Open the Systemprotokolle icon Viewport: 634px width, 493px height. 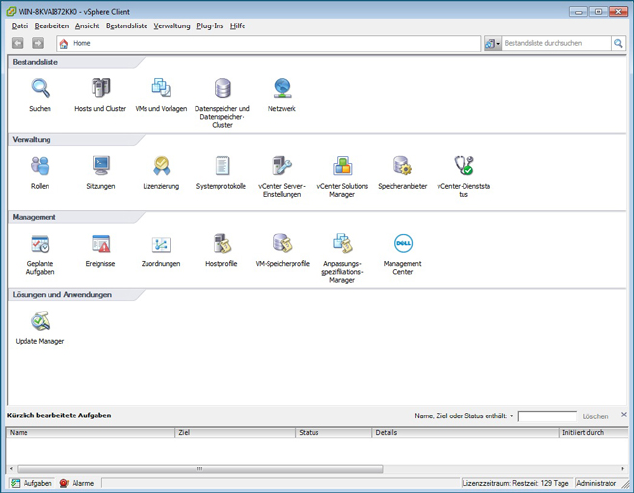tap(222, 166)
